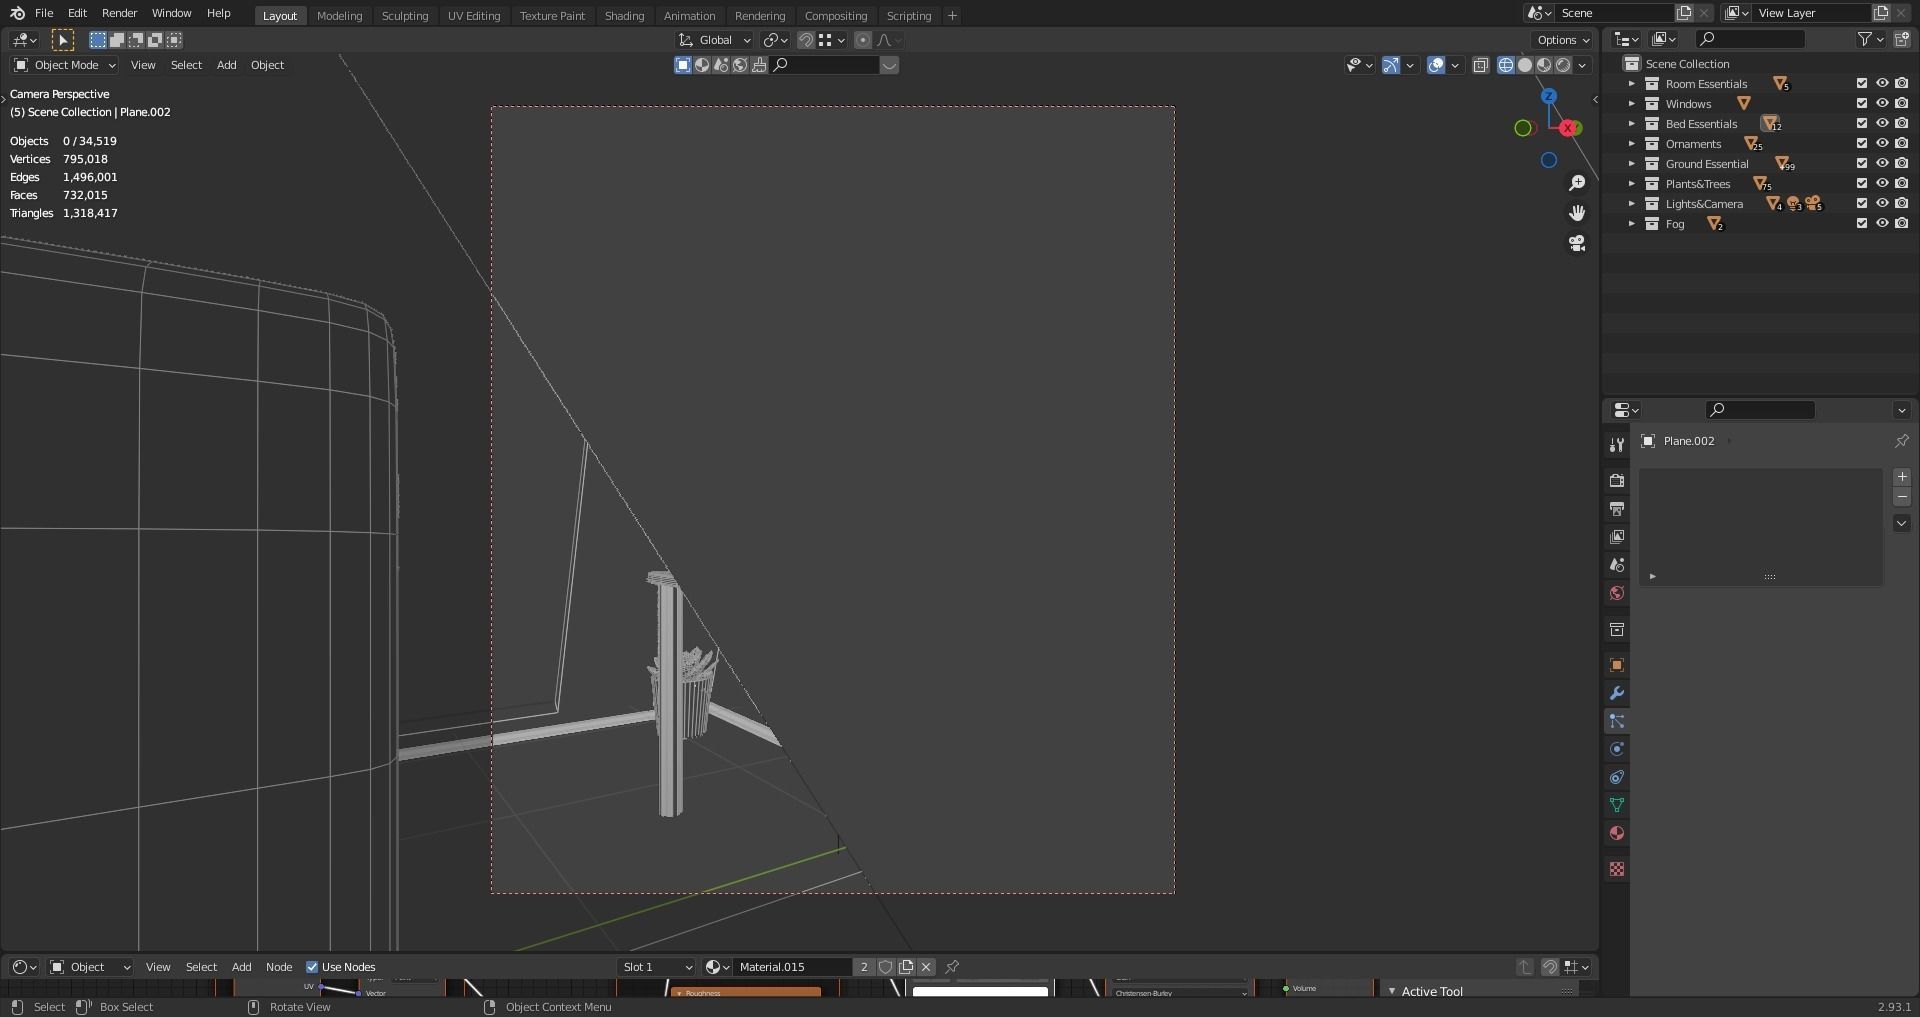Open the Collection properties tab
The width and height of the screenshot is (1920, 1017).
point(1616,629)
